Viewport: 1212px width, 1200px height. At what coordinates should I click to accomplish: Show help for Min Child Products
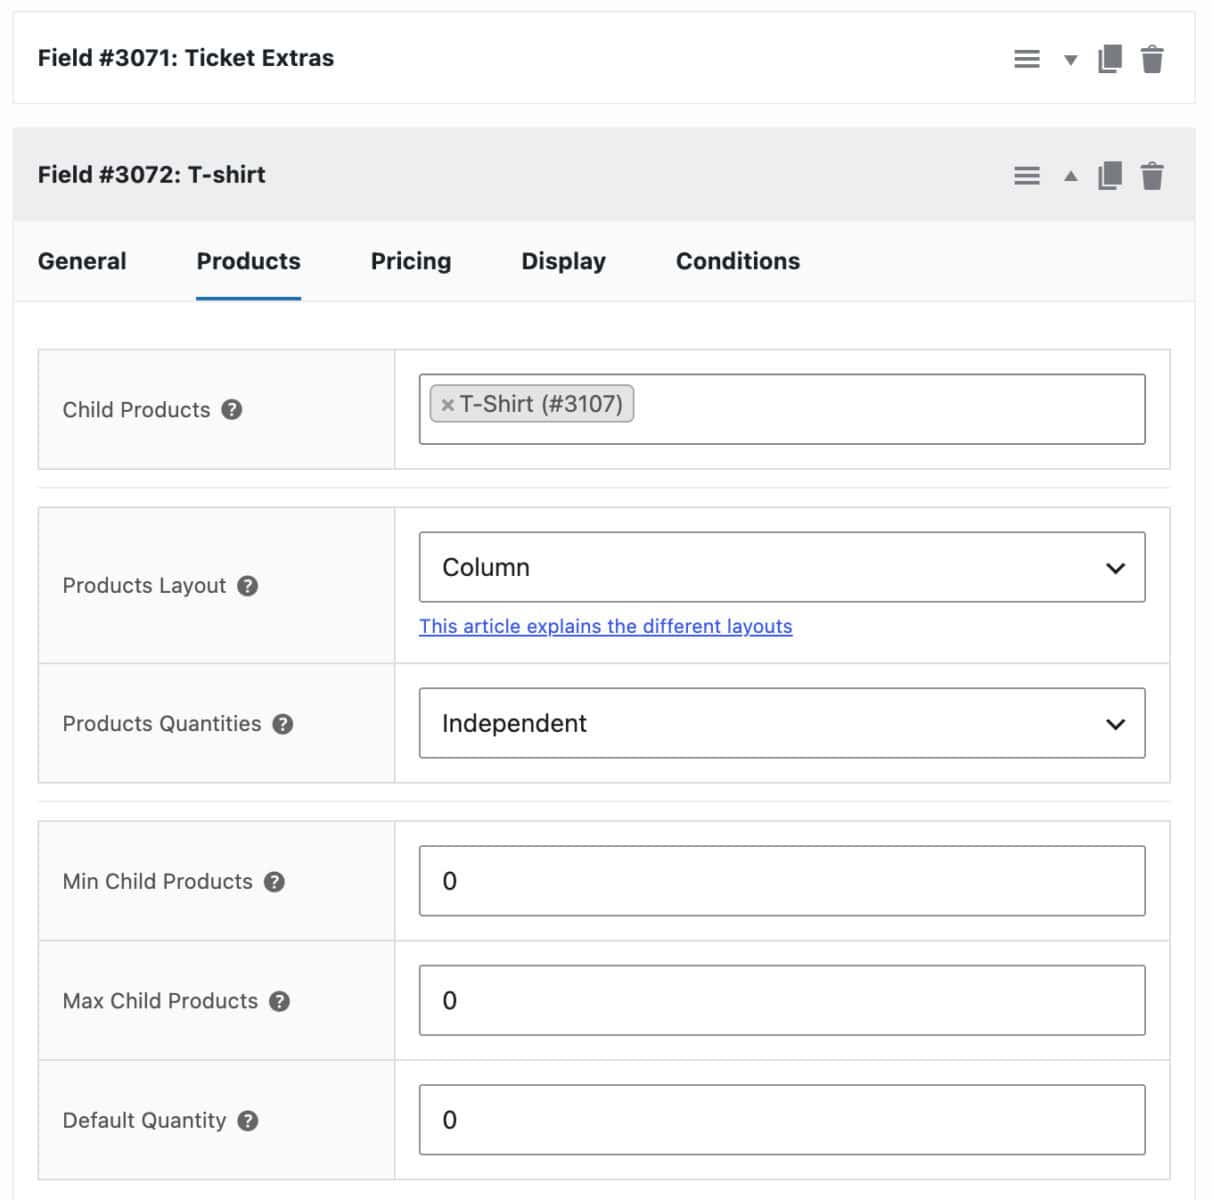[x=274, y=882]
